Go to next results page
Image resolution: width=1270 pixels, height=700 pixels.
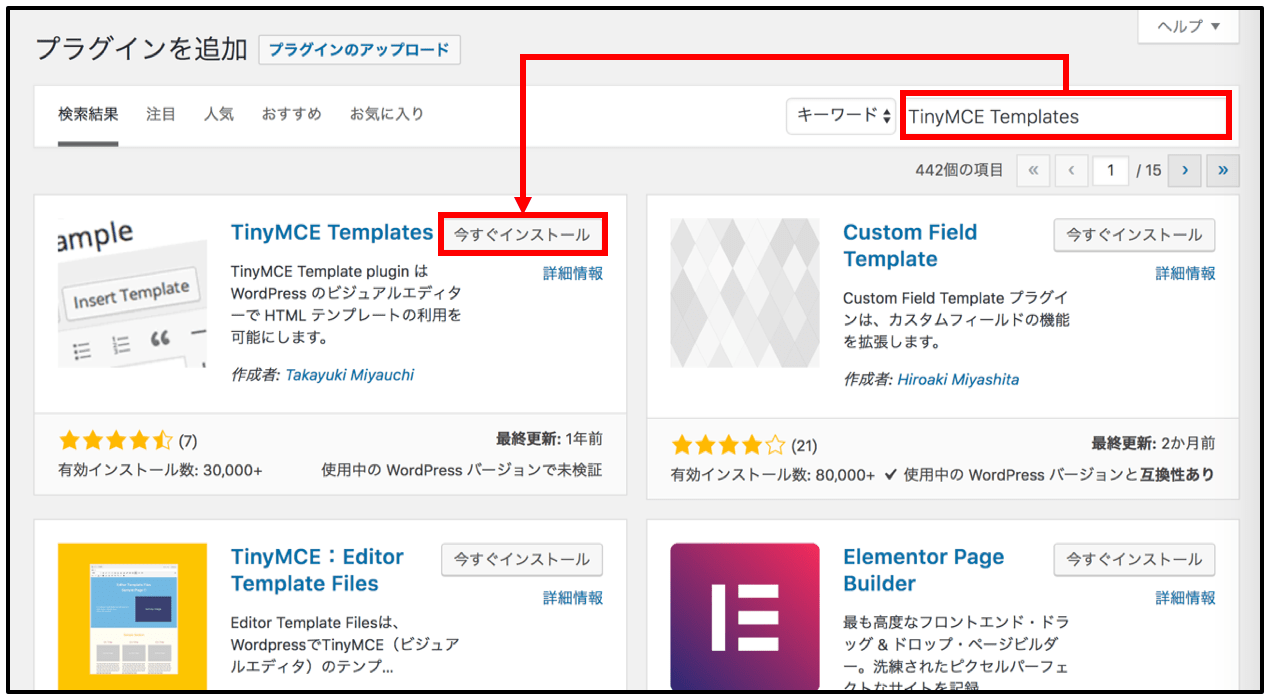[1185, 170]
